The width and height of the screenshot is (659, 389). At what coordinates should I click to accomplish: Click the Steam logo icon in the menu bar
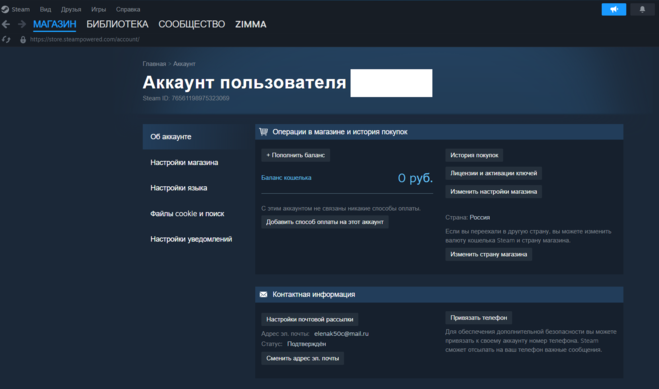coord(5,9)
